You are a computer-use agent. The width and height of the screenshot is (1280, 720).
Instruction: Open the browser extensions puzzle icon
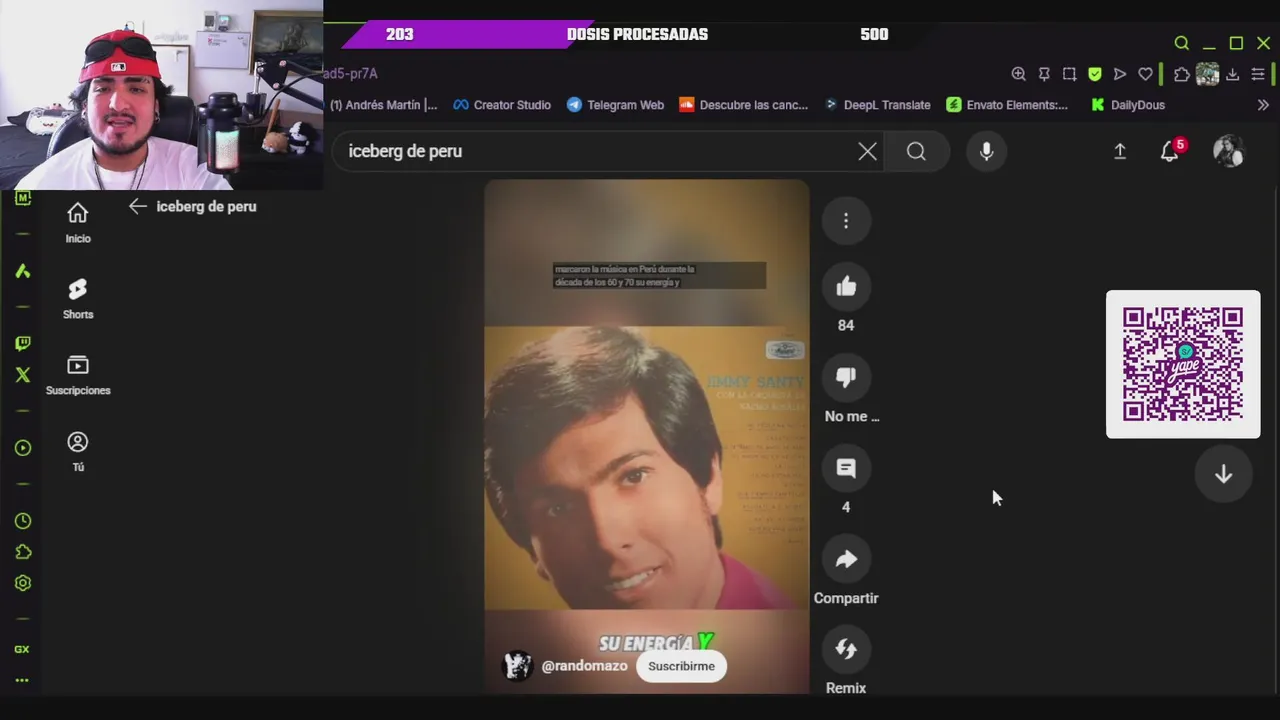(1182, 74)
